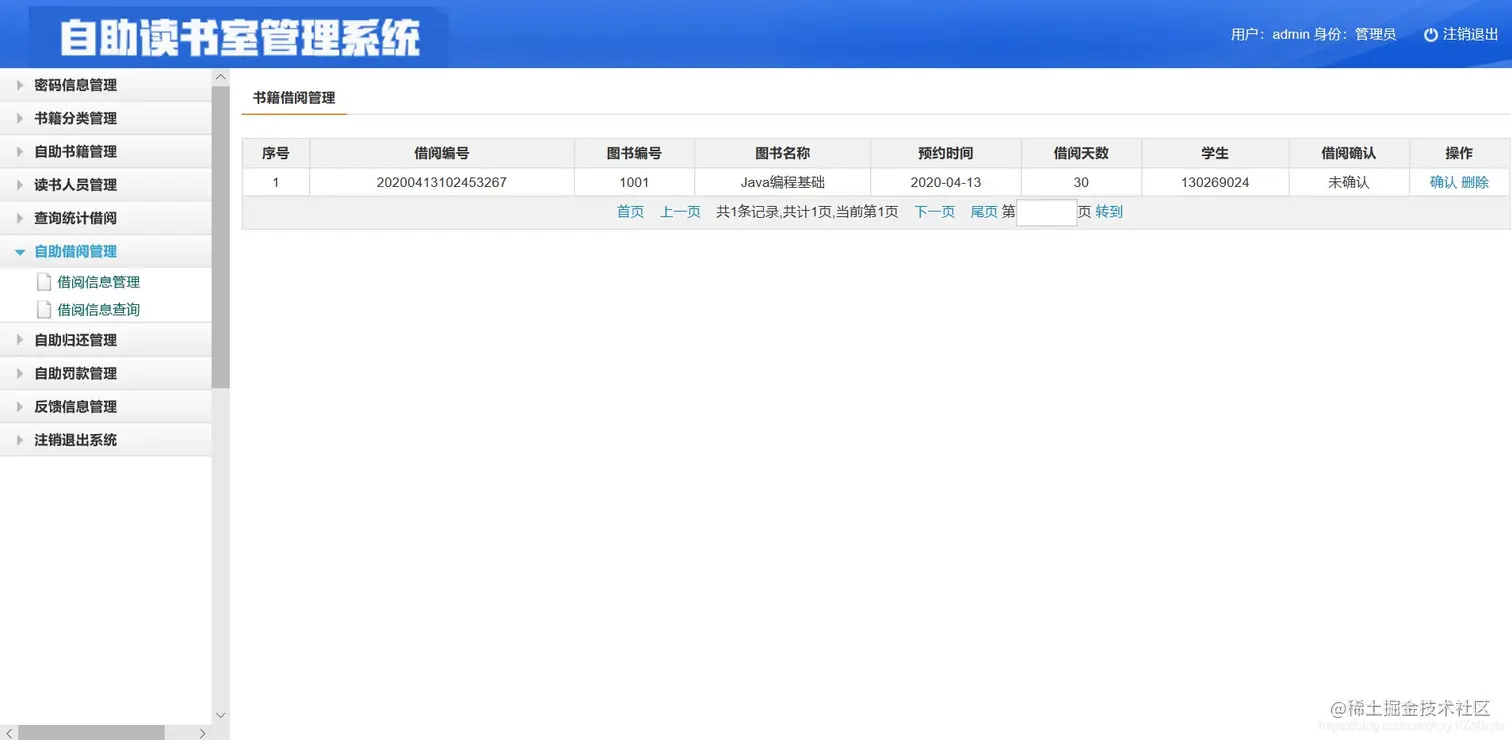Click the sidebar horizontal scrollbar thumb
Viewport: 1512px width, 740px height.
pos(91,732)
